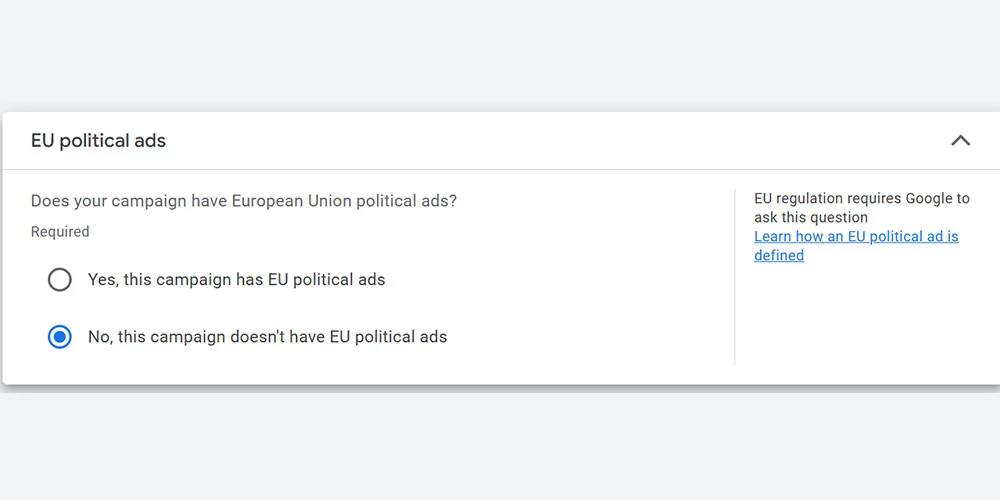The height and width of the screenshot is (500, 1000).
Task: Click the word "defined" in the help link
Action: click(779, 256)
